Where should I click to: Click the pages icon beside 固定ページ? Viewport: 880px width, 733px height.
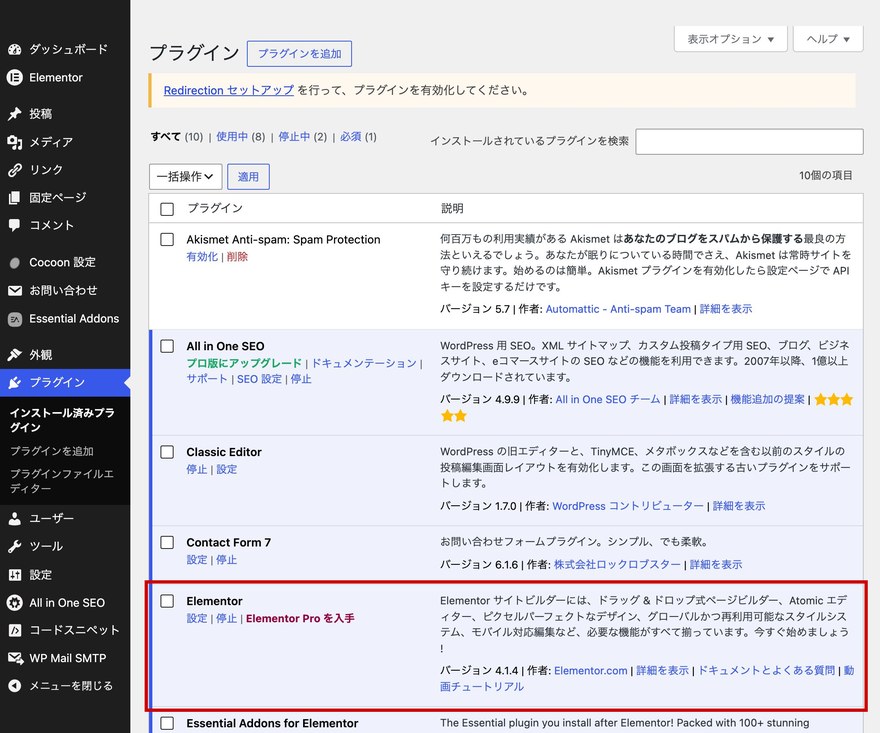tap(15, 198)
